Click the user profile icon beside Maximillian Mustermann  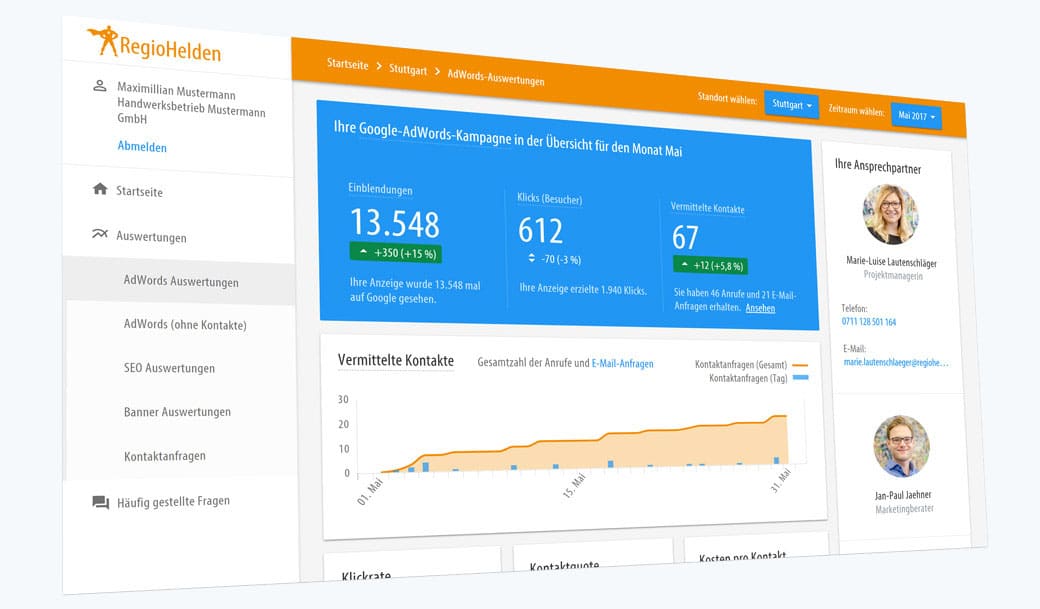99,86
